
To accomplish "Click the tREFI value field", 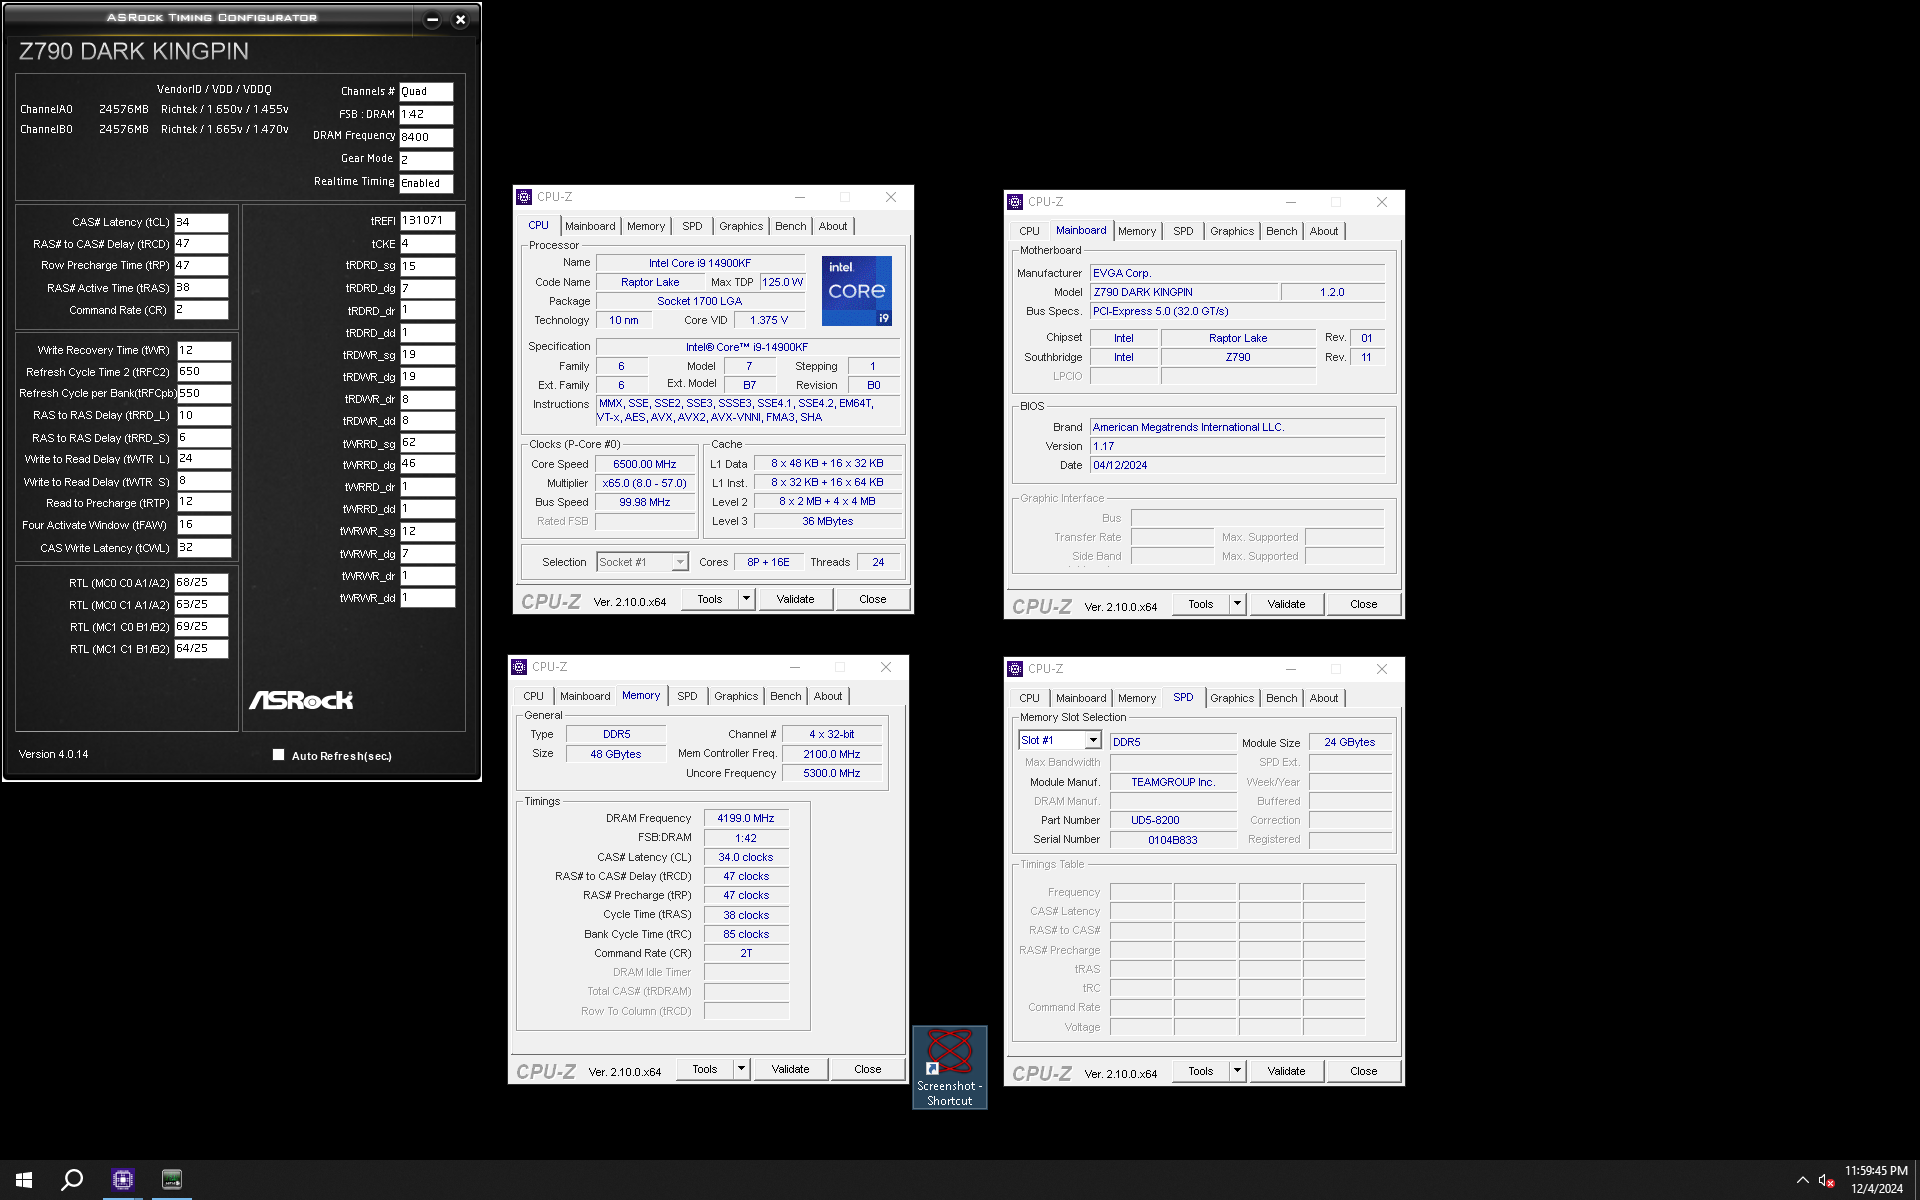I will pyautogui.click(x=427, y=221).
